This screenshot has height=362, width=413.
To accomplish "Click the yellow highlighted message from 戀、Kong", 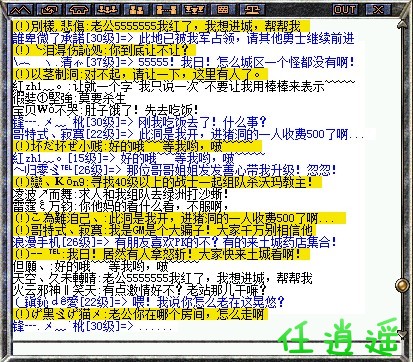I will coord(167,182).
